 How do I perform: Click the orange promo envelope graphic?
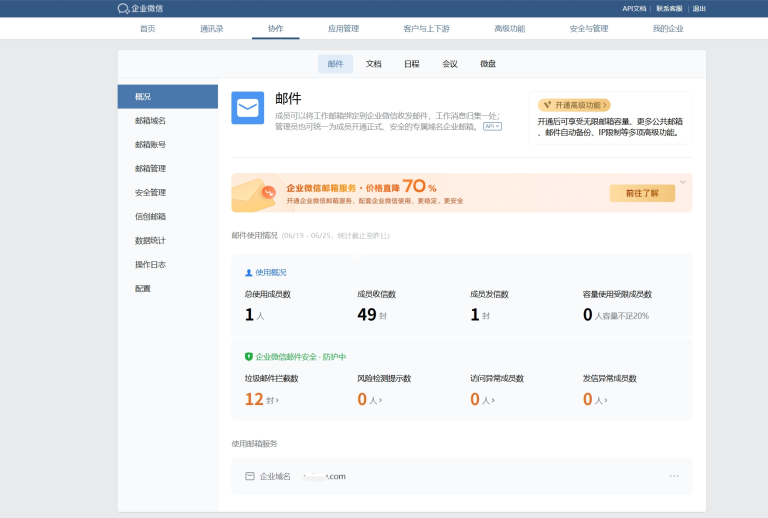click(256, 193)
